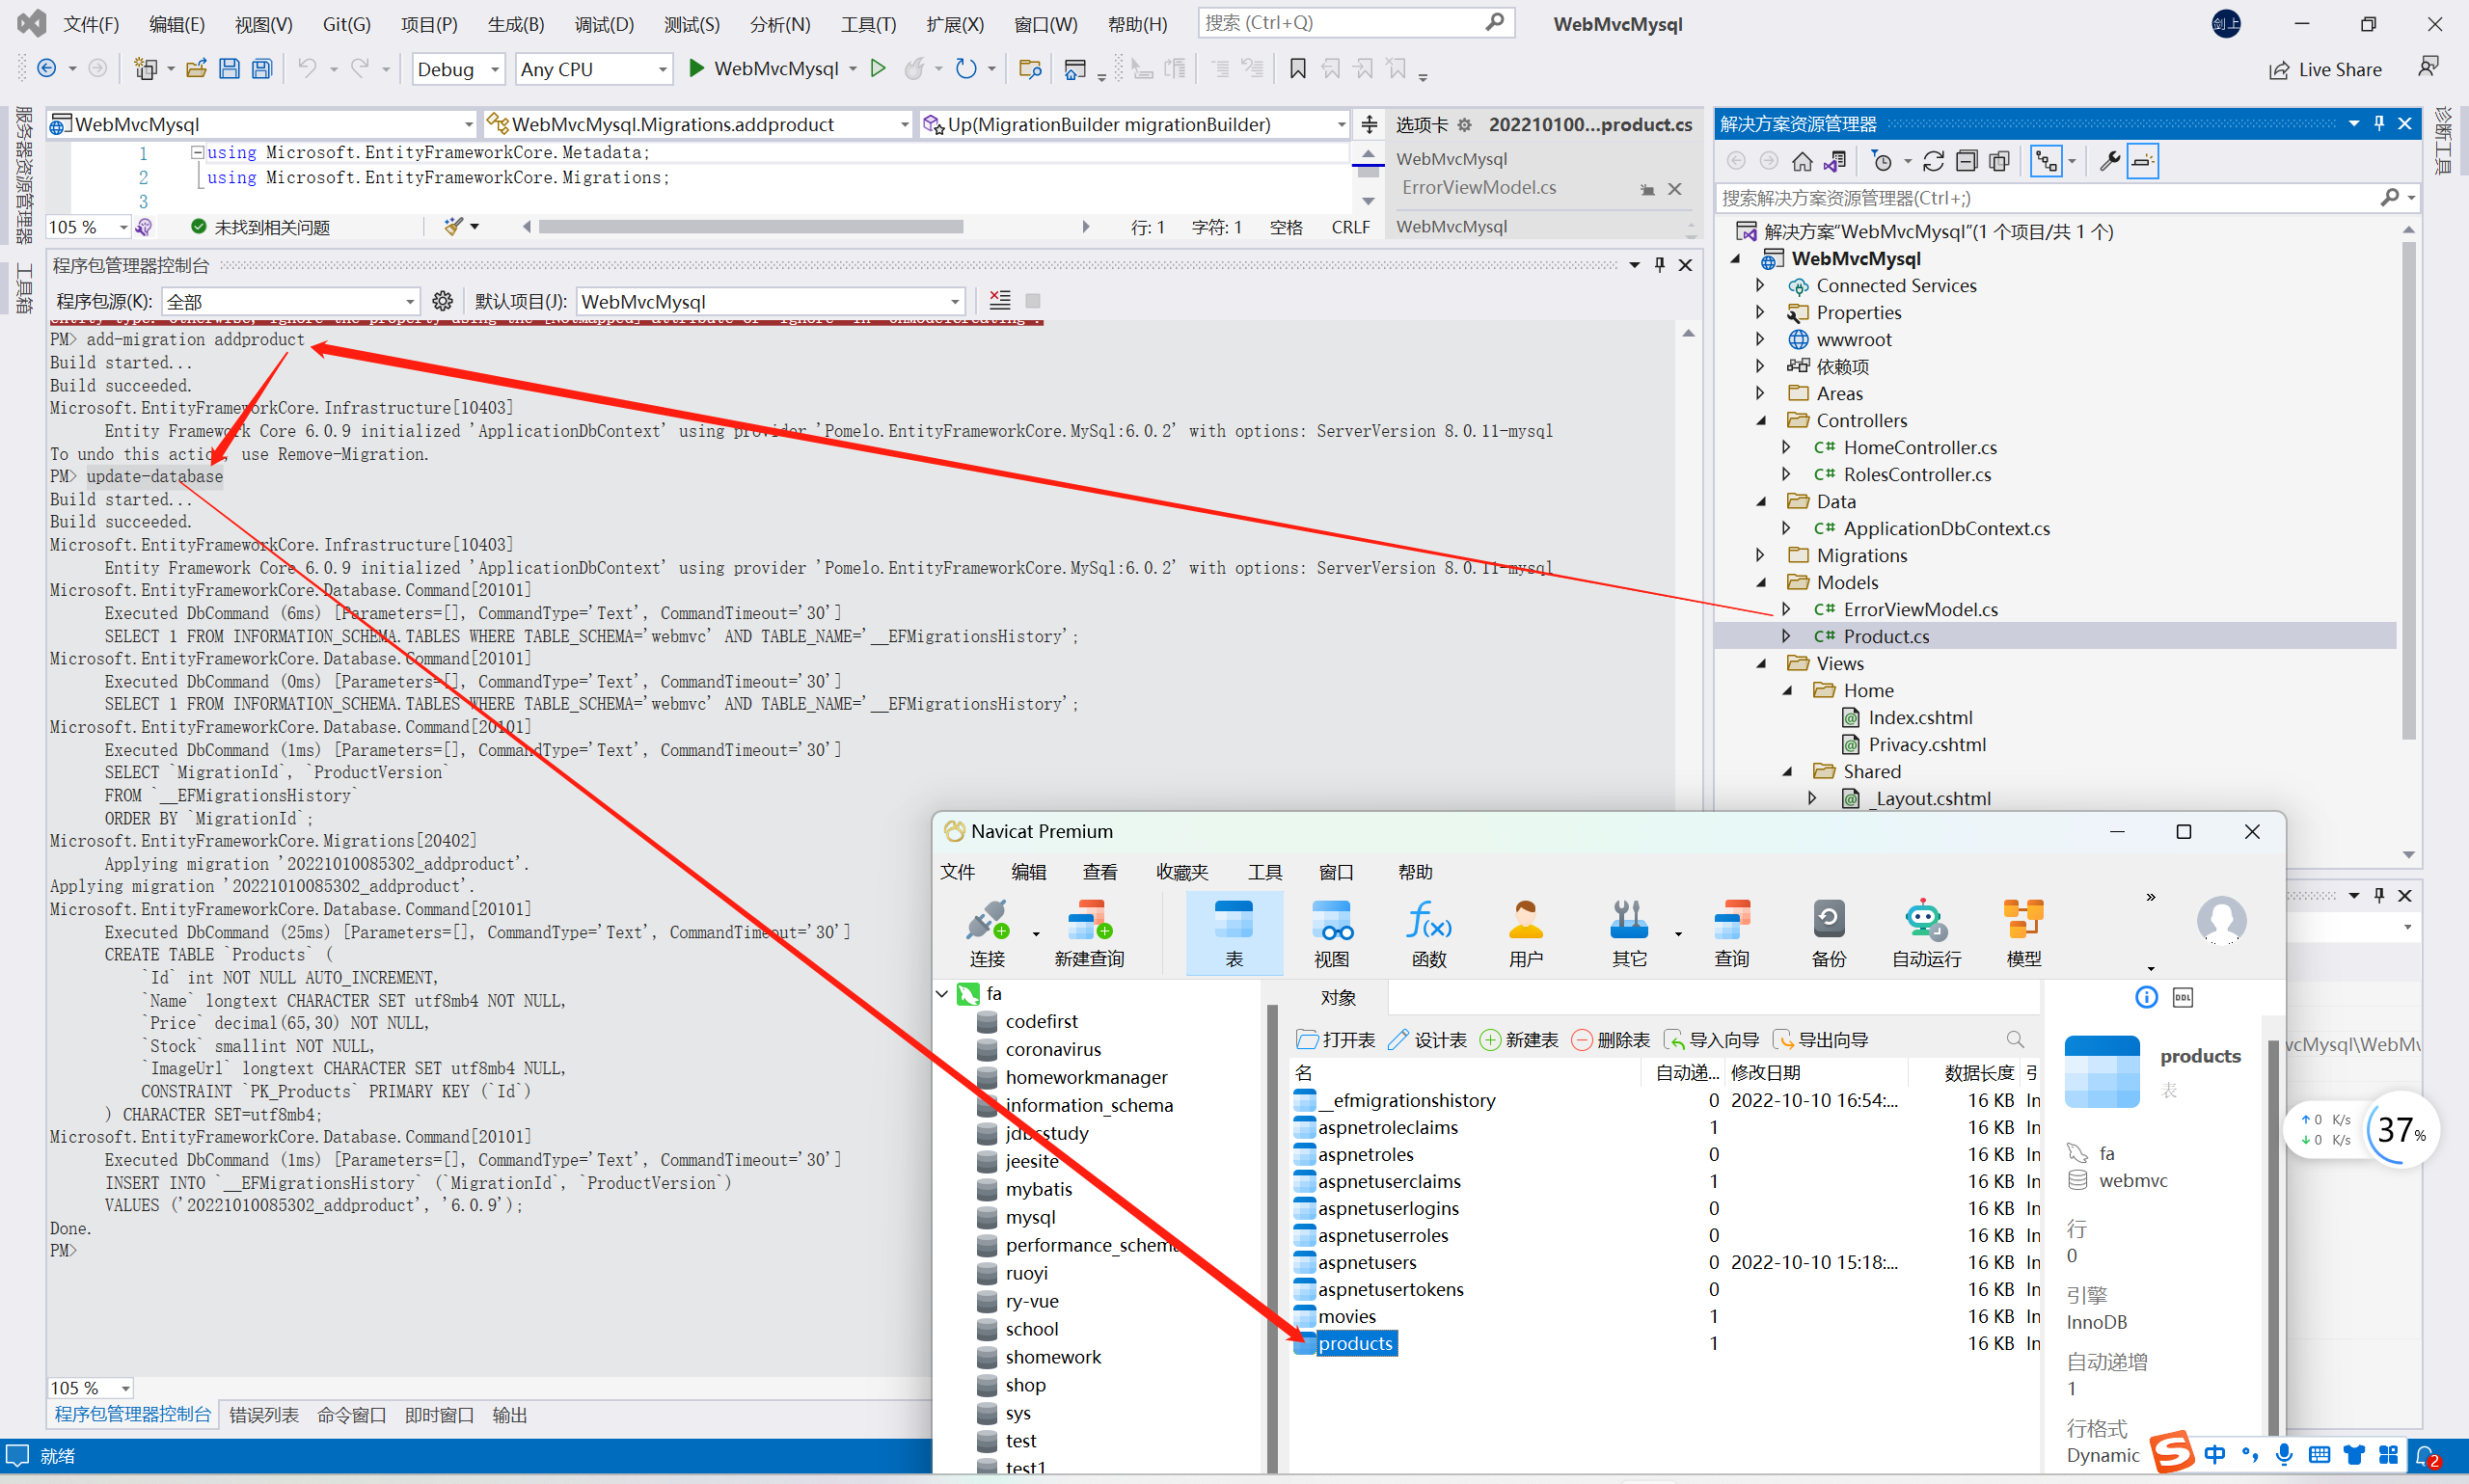This screenshot has height=1484, width=2469.
Task: Open the Navicat 备份 tool
Action: pyautogui.click(x=1827, y=920)
